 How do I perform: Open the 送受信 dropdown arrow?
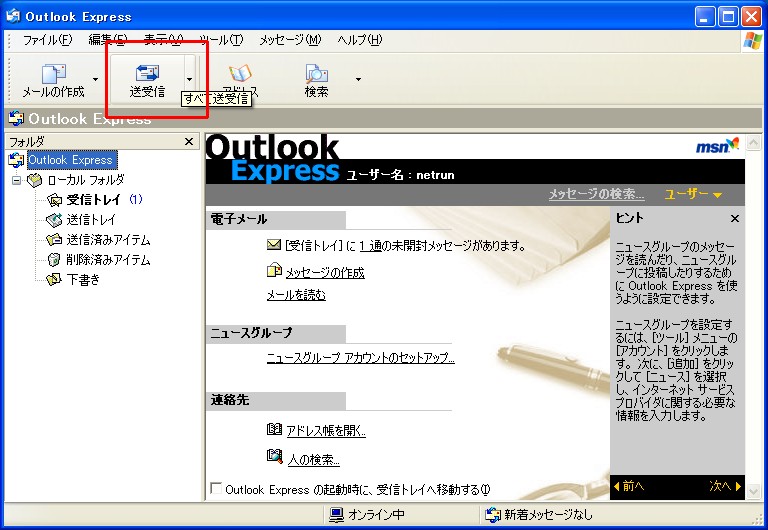(190, 79)
